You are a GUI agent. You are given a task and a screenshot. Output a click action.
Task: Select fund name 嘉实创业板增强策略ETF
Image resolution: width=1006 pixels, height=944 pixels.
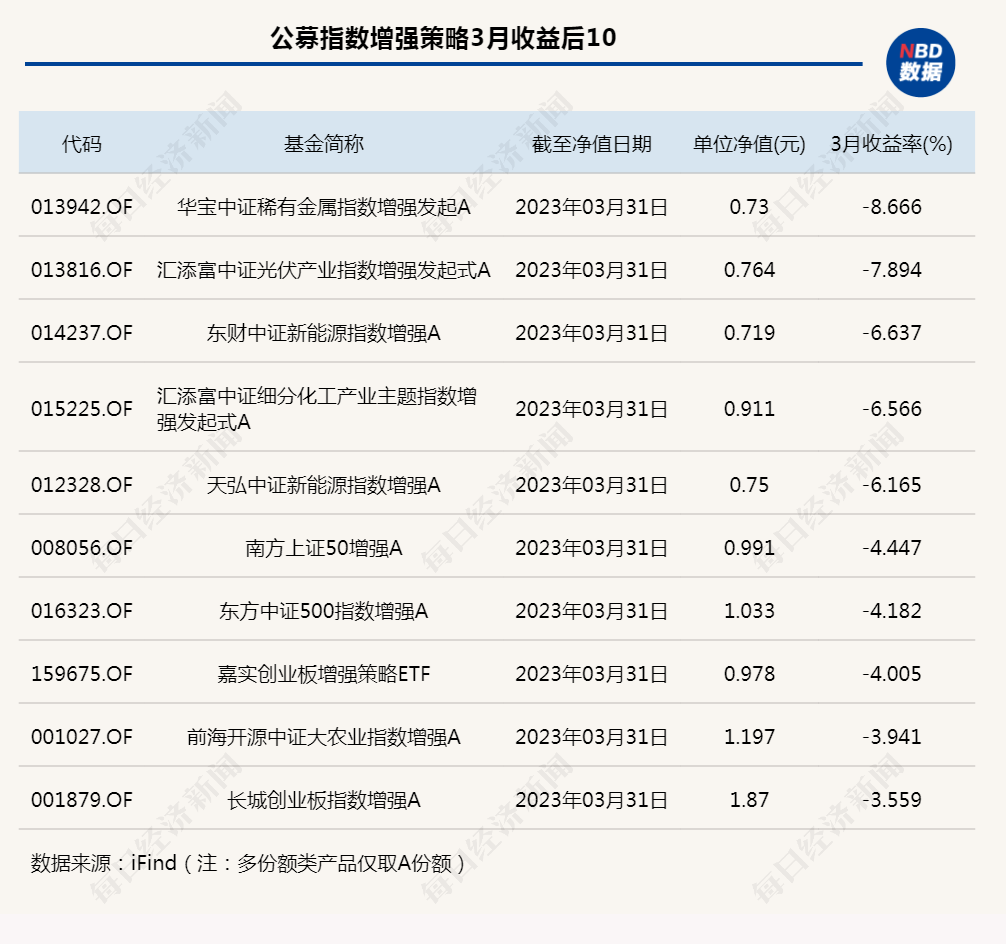click(323, 673)
